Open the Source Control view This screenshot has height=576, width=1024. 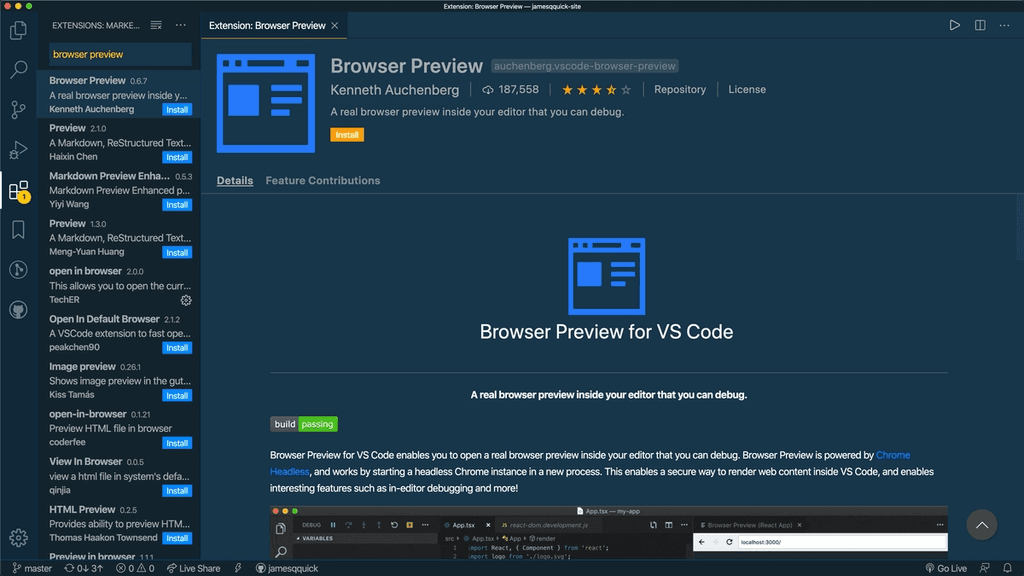pos(18,110)
